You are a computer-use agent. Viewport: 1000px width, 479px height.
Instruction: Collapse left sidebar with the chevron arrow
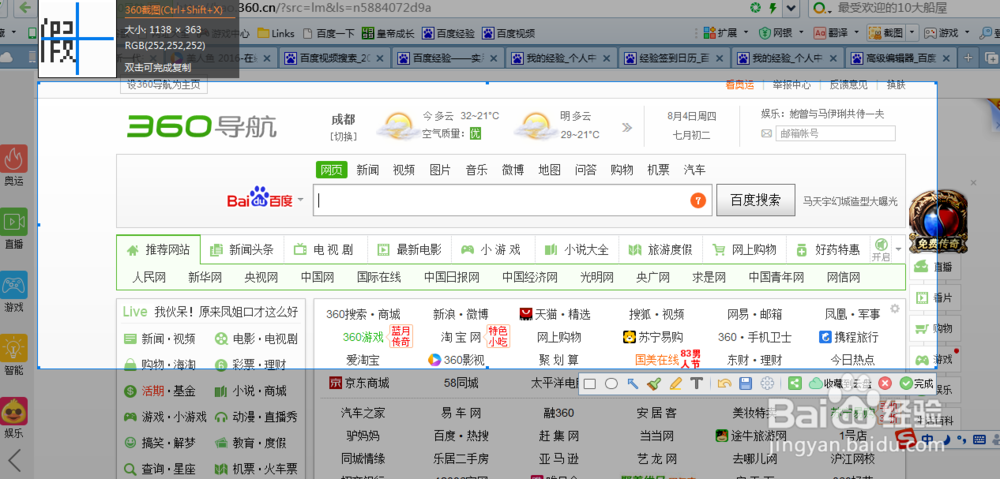[14, 461]
